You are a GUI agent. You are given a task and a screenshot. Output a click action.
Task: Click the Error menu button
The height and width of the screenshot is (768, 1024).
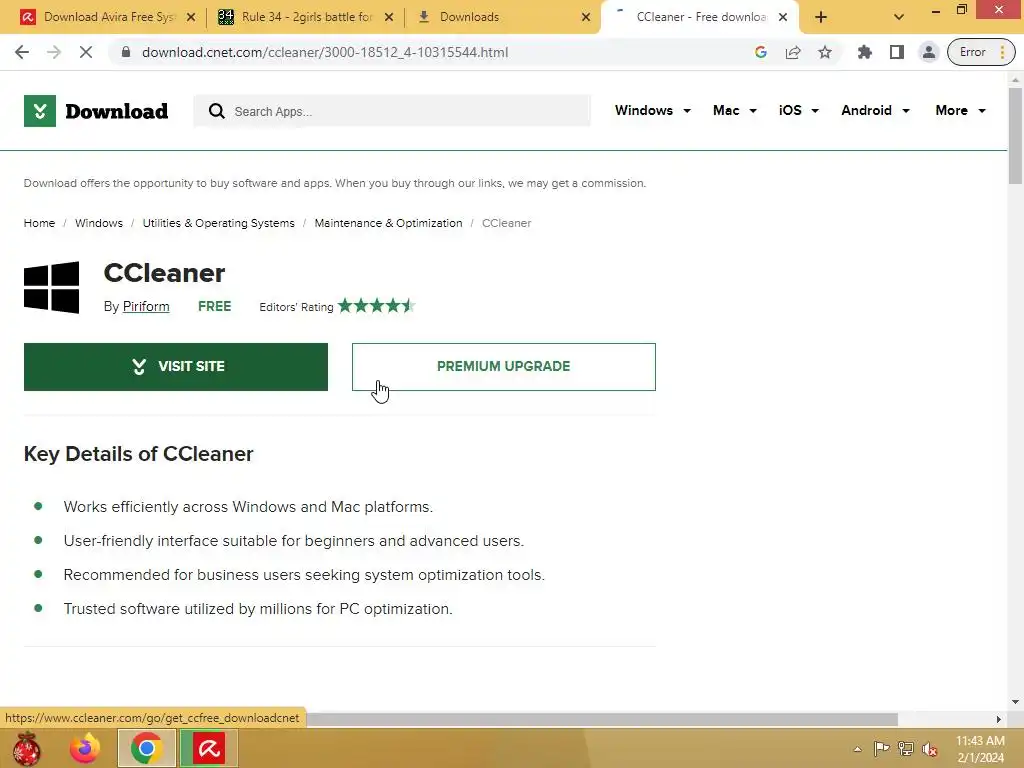[981, 52]
